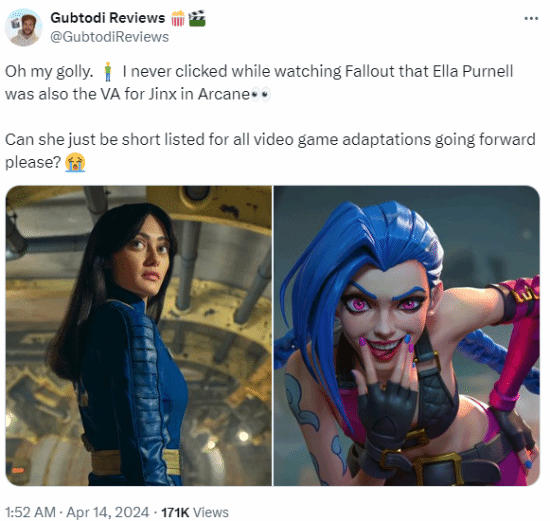Click the standing person emoji in tweet
550x521 pixels.
(x=108, y=72)
